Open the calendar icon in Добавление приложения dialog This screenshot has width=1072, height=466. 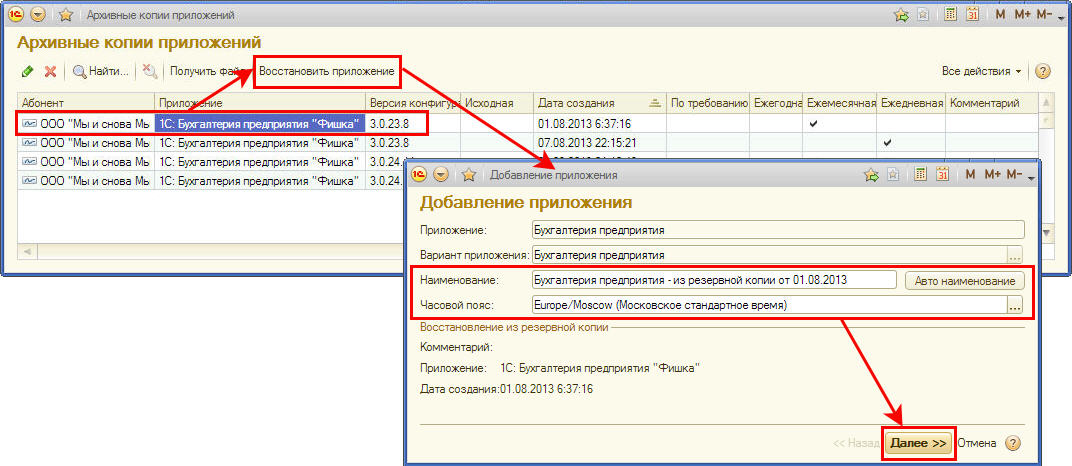(942, 174)
